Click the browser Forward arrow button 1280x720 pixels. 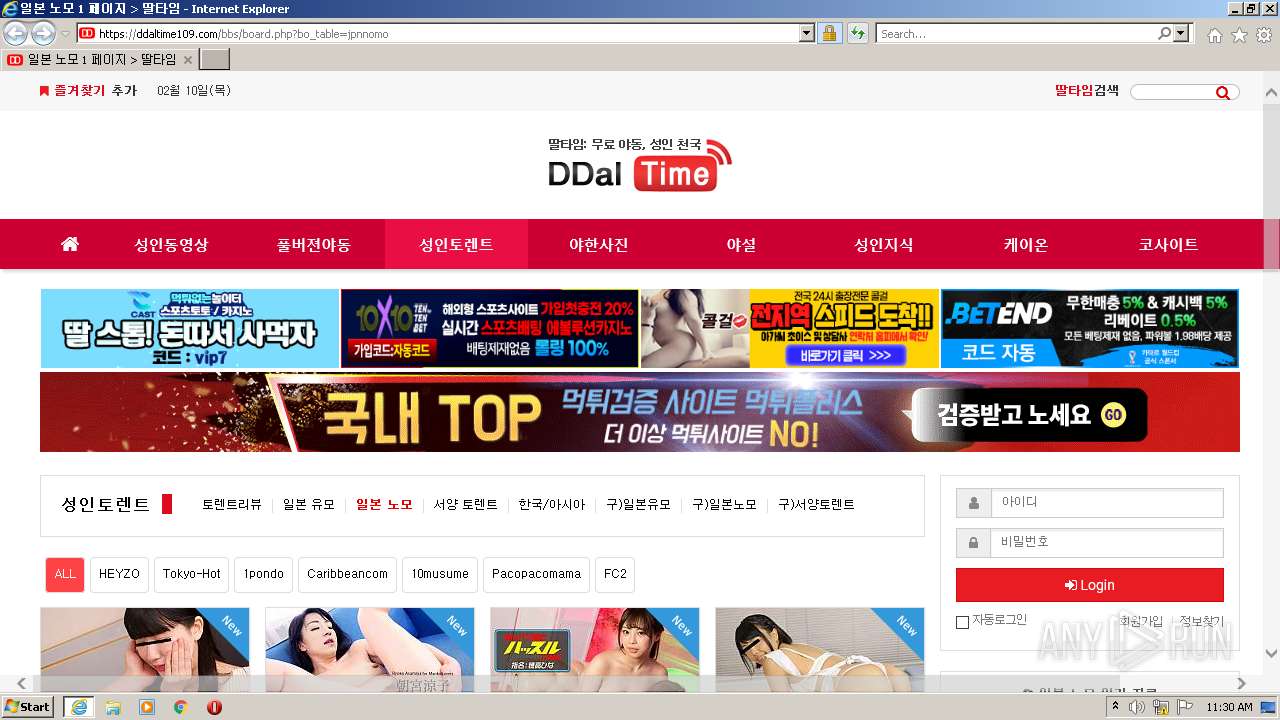tap(43, 33)
